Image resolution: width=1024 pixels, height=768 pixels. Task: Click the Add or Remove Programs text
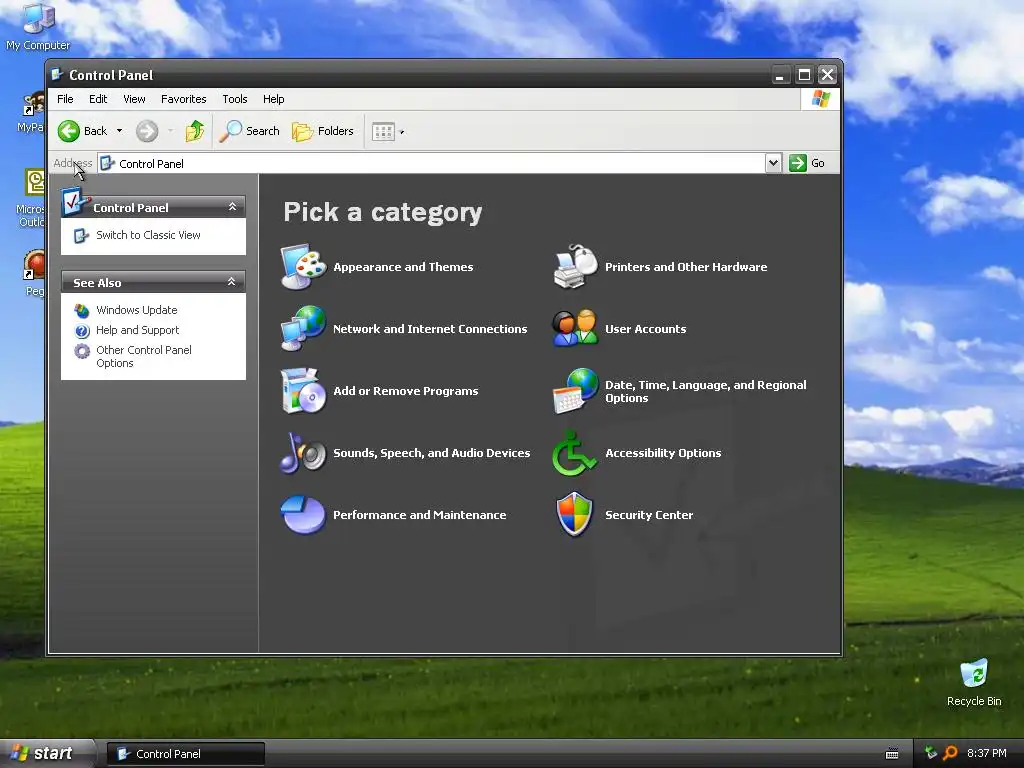406,391
